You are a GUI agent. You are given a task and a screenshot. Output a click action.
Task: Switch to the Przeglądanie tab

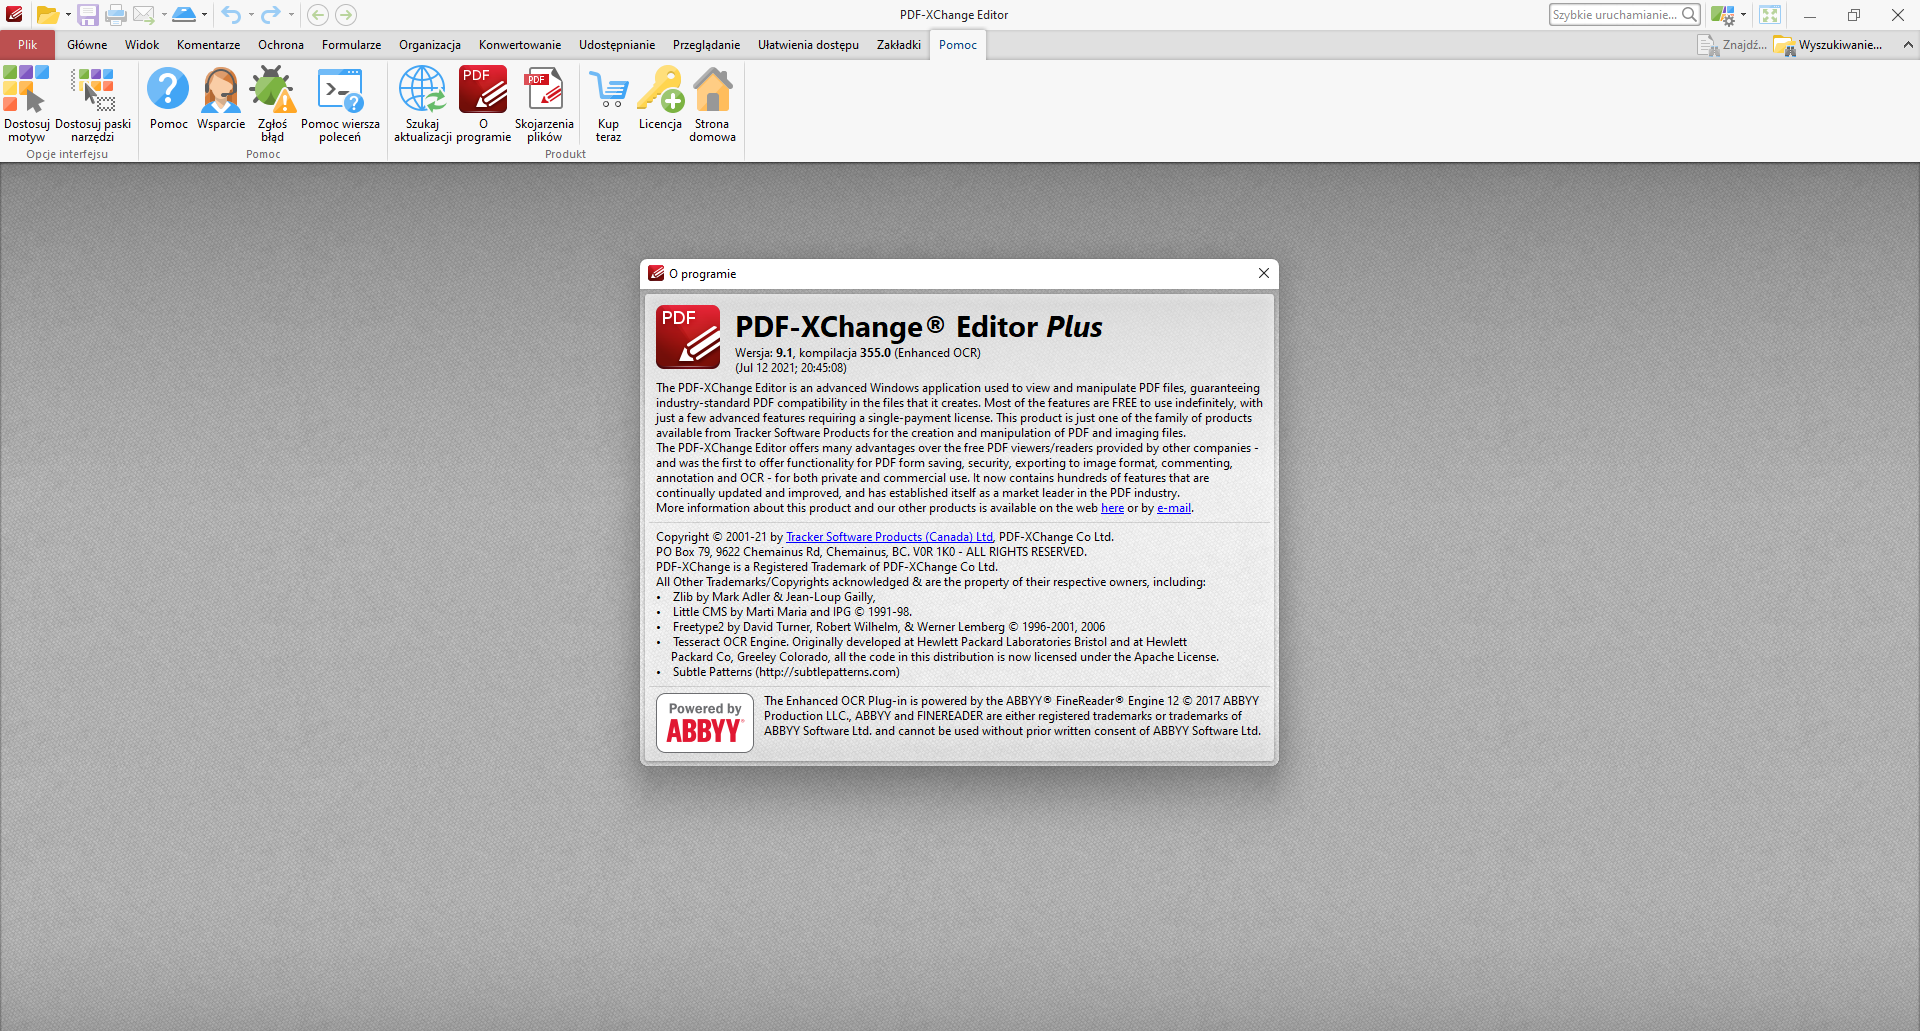pyautogui.click(x=706, y=45)
